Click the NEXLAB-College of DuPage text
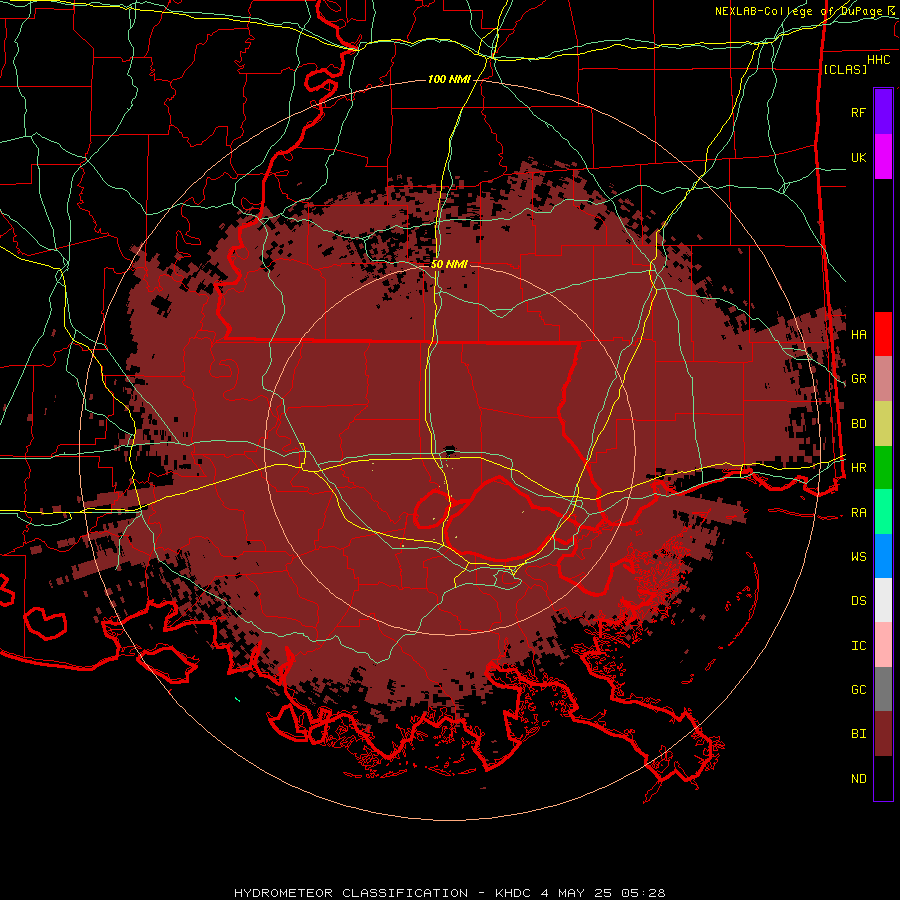The height and width of the screenshot is (900, 900). click(x=800, y=11)
